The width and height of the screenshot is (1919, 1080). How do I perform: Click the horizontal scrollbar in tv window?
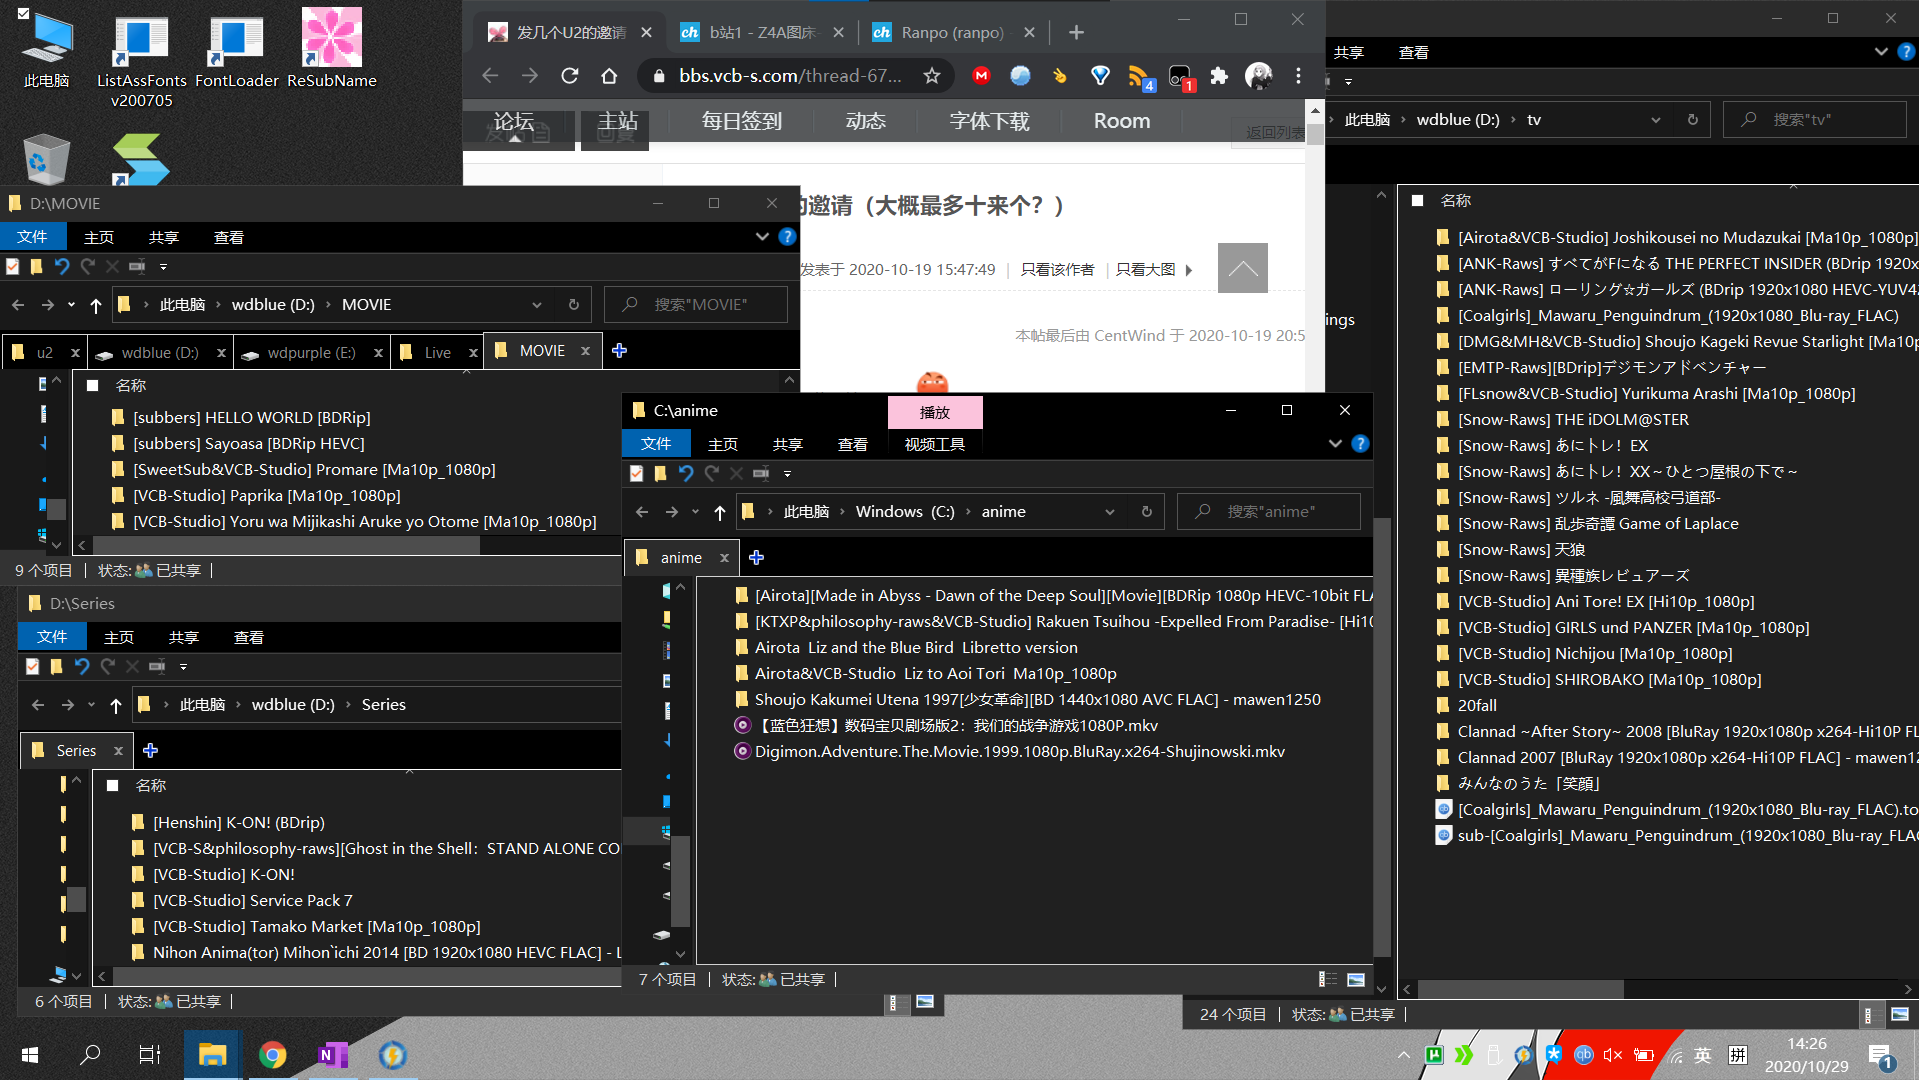(x=1520, y=989)
